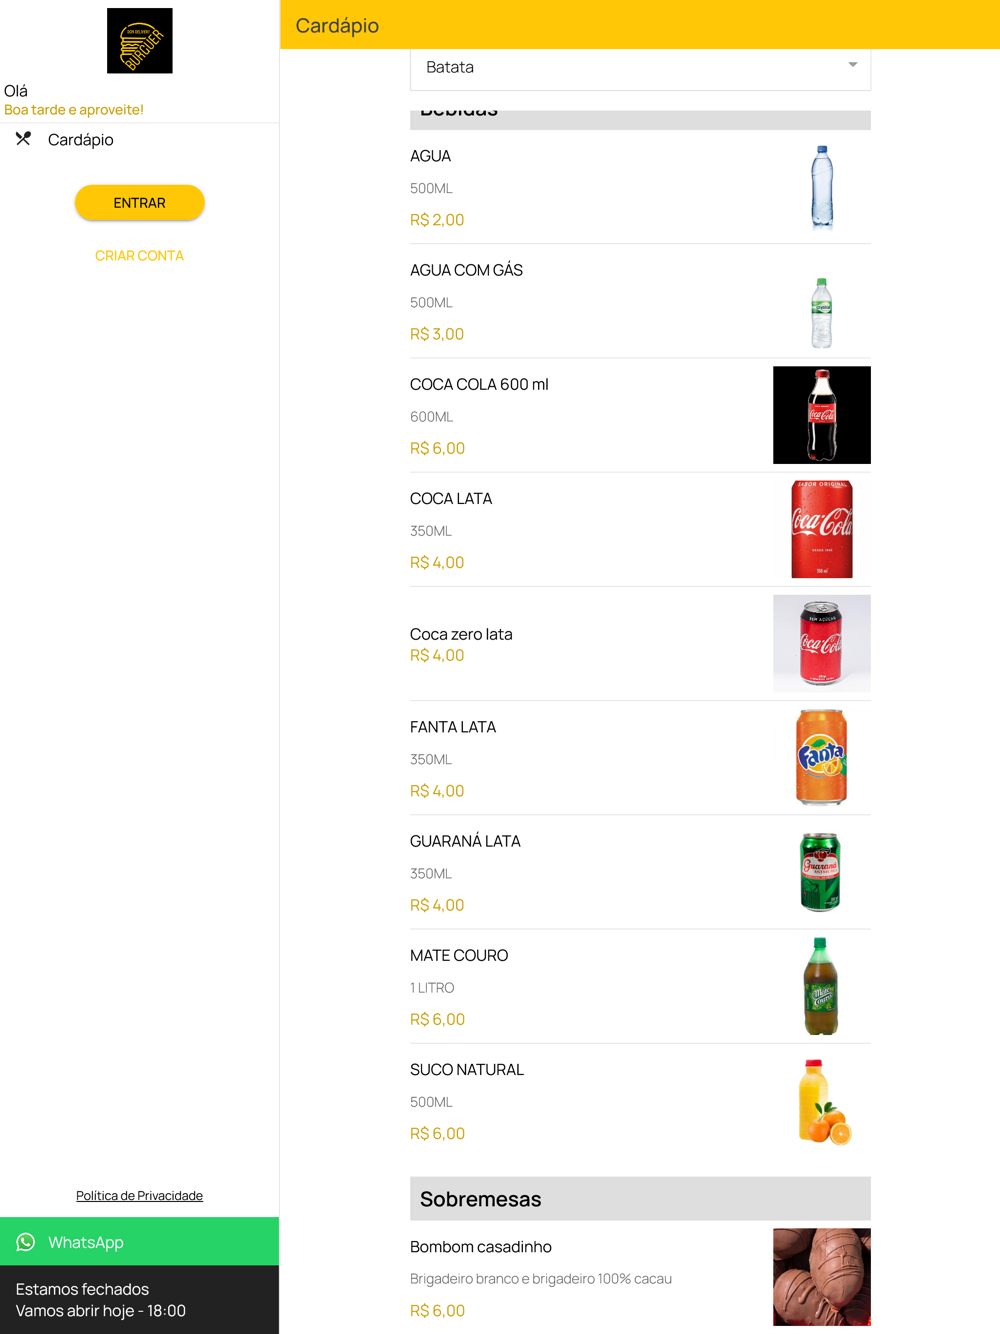Click the AGUA COM GÁS bottle image
This screenshot has height=1334, width=1000.
[x=821, y=313]
